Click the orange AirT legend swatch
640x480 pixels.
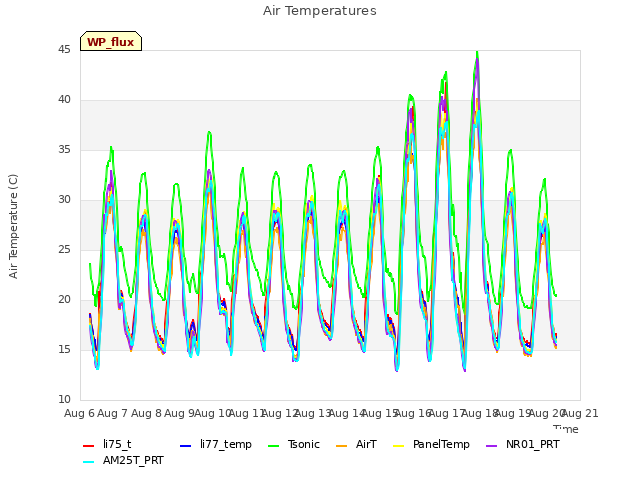click(341, 446)
